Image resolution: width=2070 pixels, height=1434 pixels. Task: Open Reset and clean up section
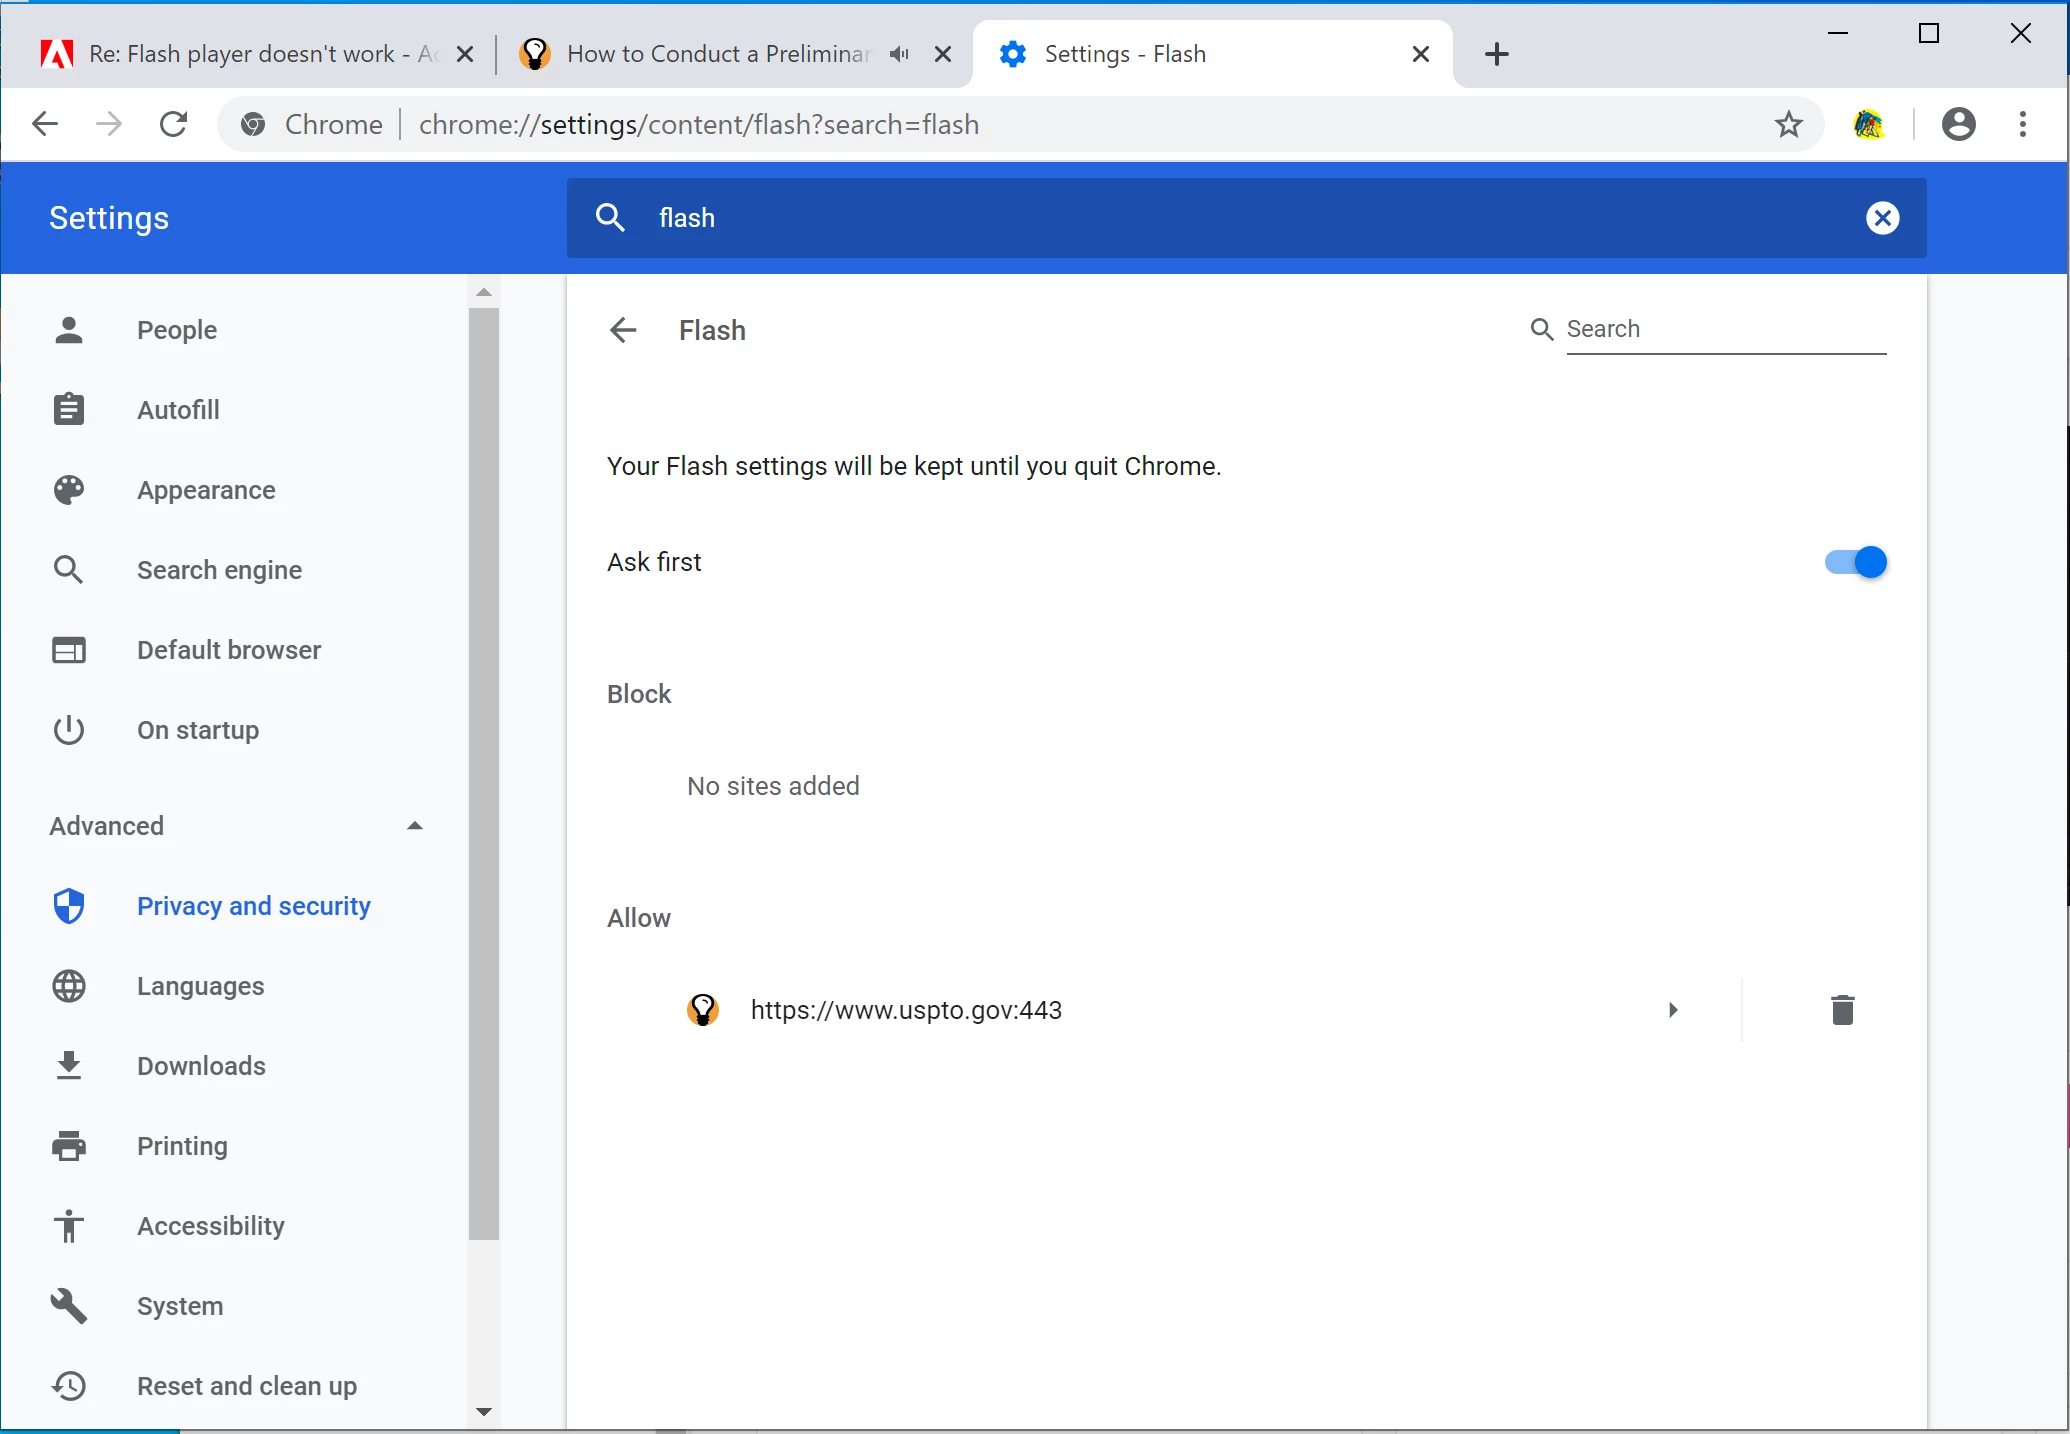(x=246, y=1386)
